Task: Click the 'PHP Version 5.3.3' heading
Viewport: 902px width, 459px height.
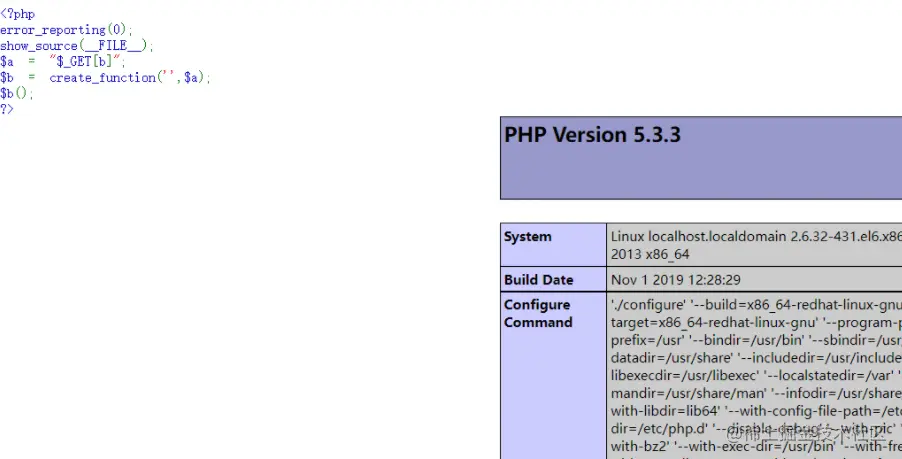Action: pyautogui.click(x=592, y=135)
